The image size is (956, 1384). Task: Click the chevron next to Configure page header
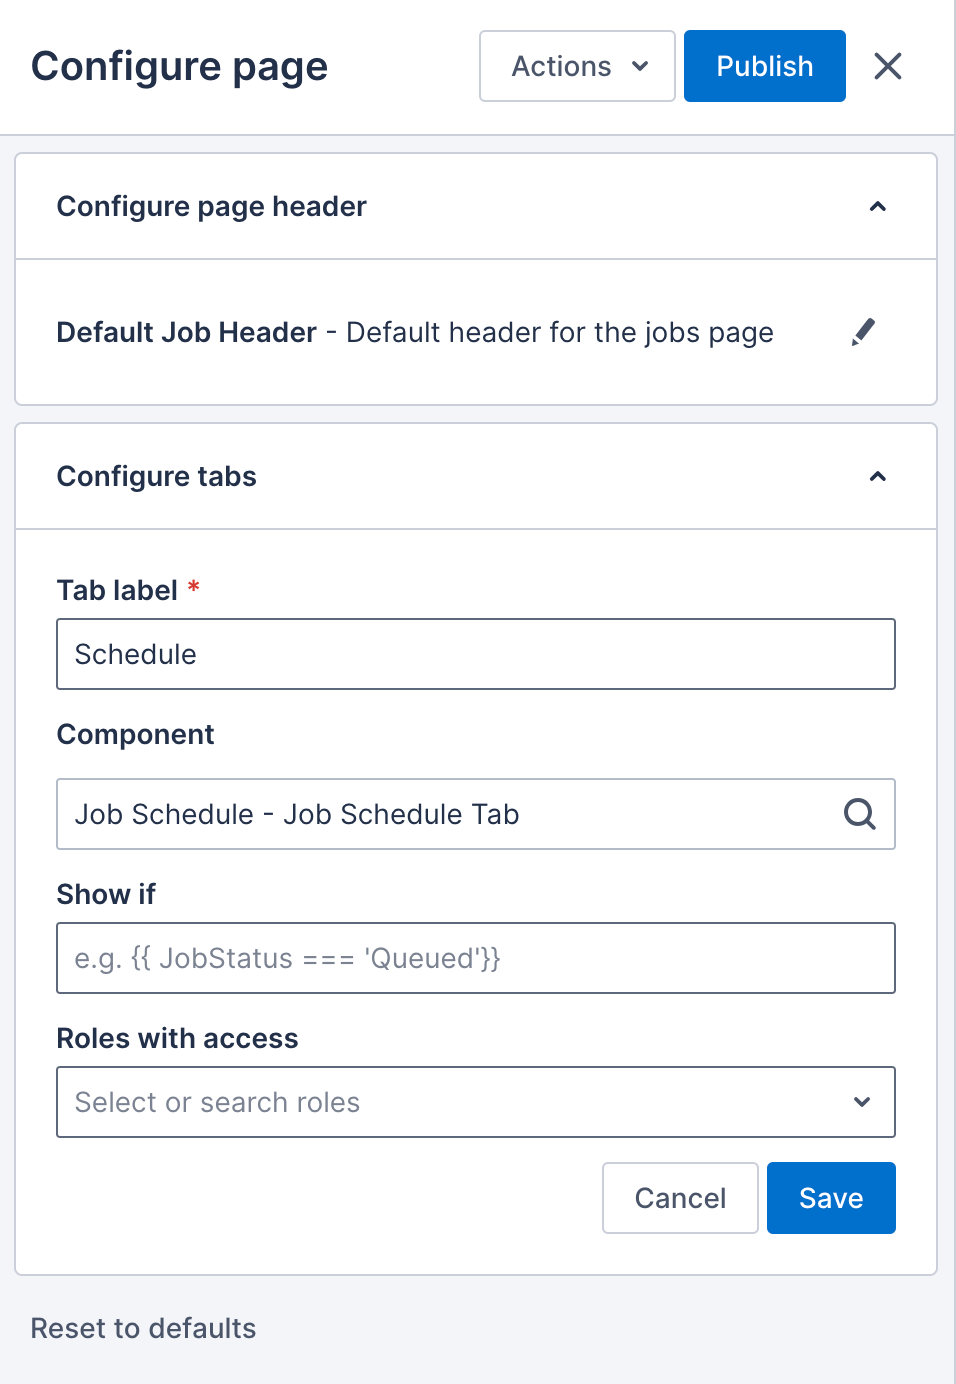click(x=878, y=206)
